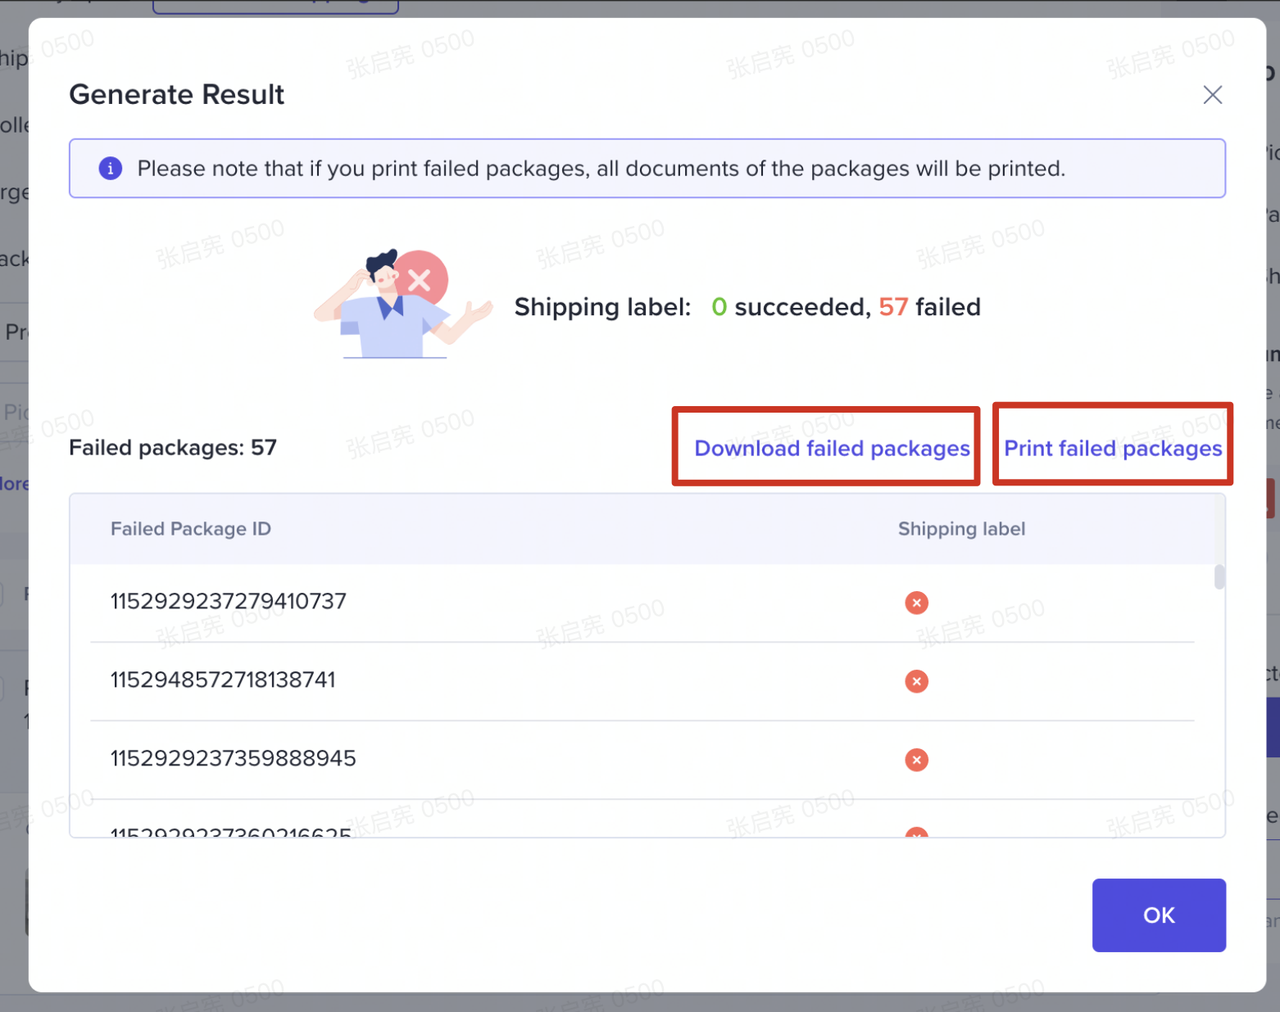Print failed packages

pos(1113,448)
